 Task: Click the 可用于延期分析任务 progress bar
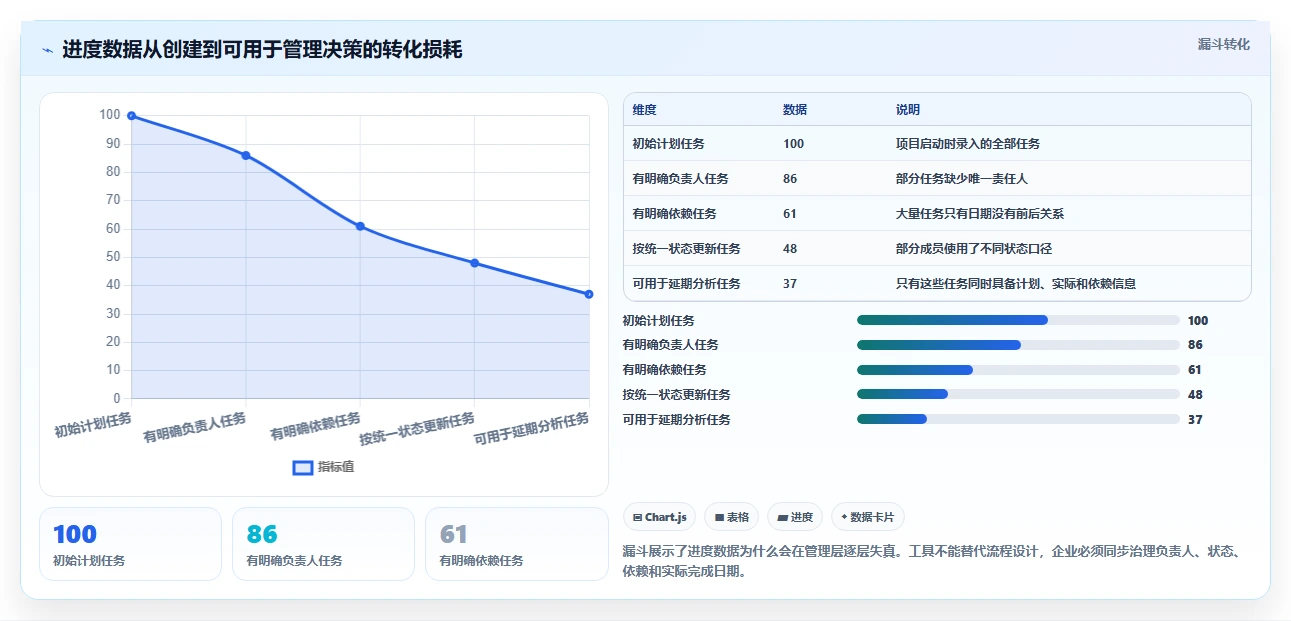point(1018,419)
